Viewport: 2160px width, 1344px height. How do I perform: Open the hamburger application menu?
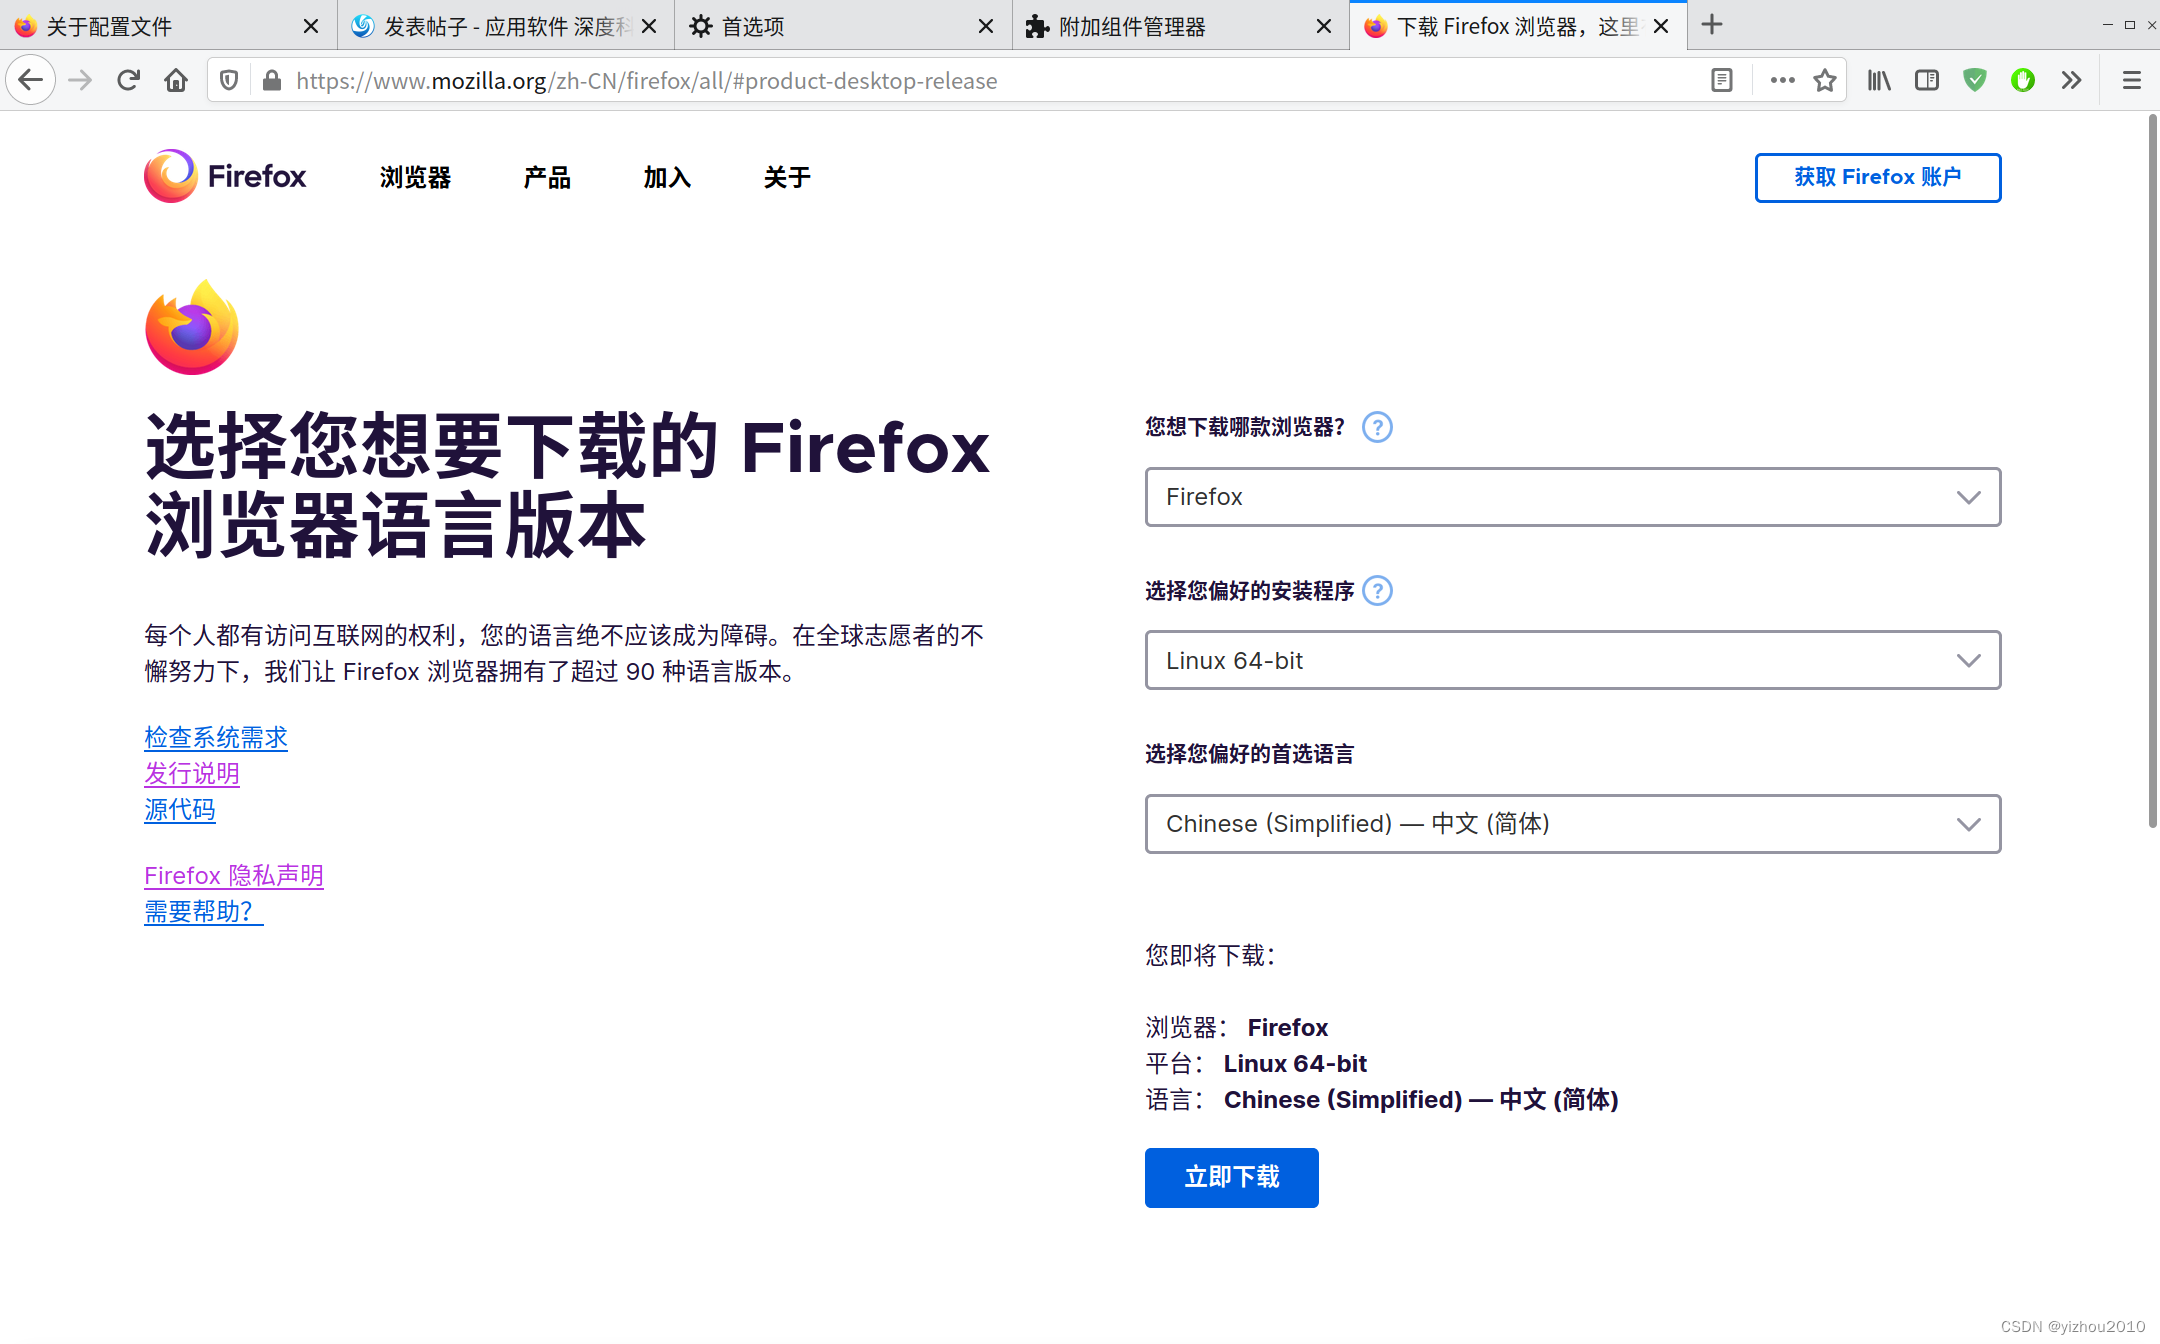tap(2131, 80)
